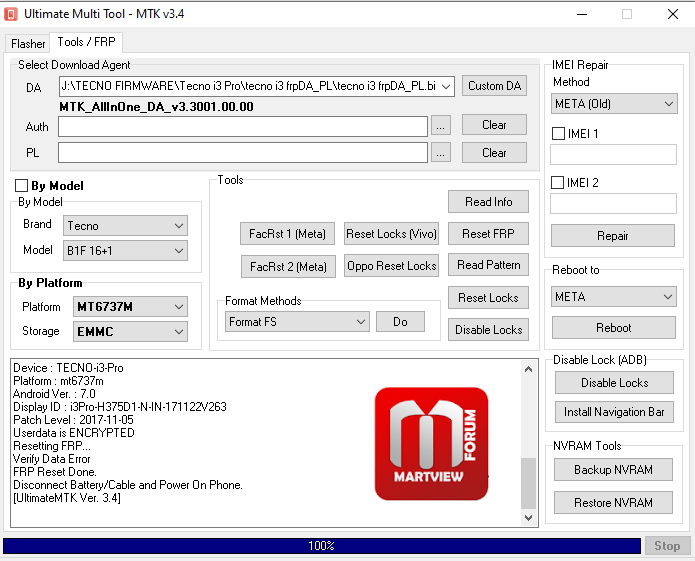Tick the IMEI 1 checkbox
The width and height of the screenshot is (695, 561).
558,133
